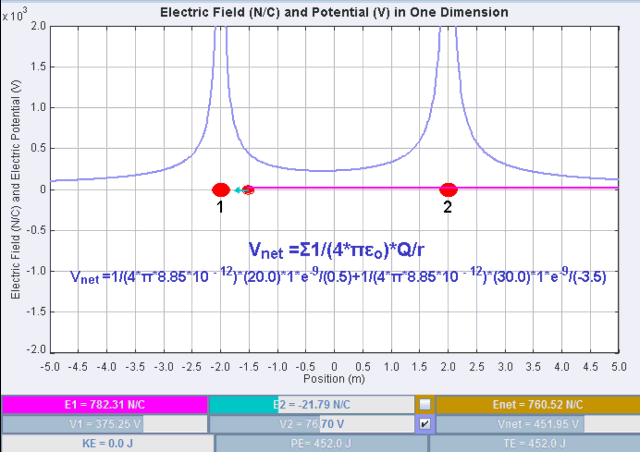Click red charge 1 on the axis

[x=221, y=189]
